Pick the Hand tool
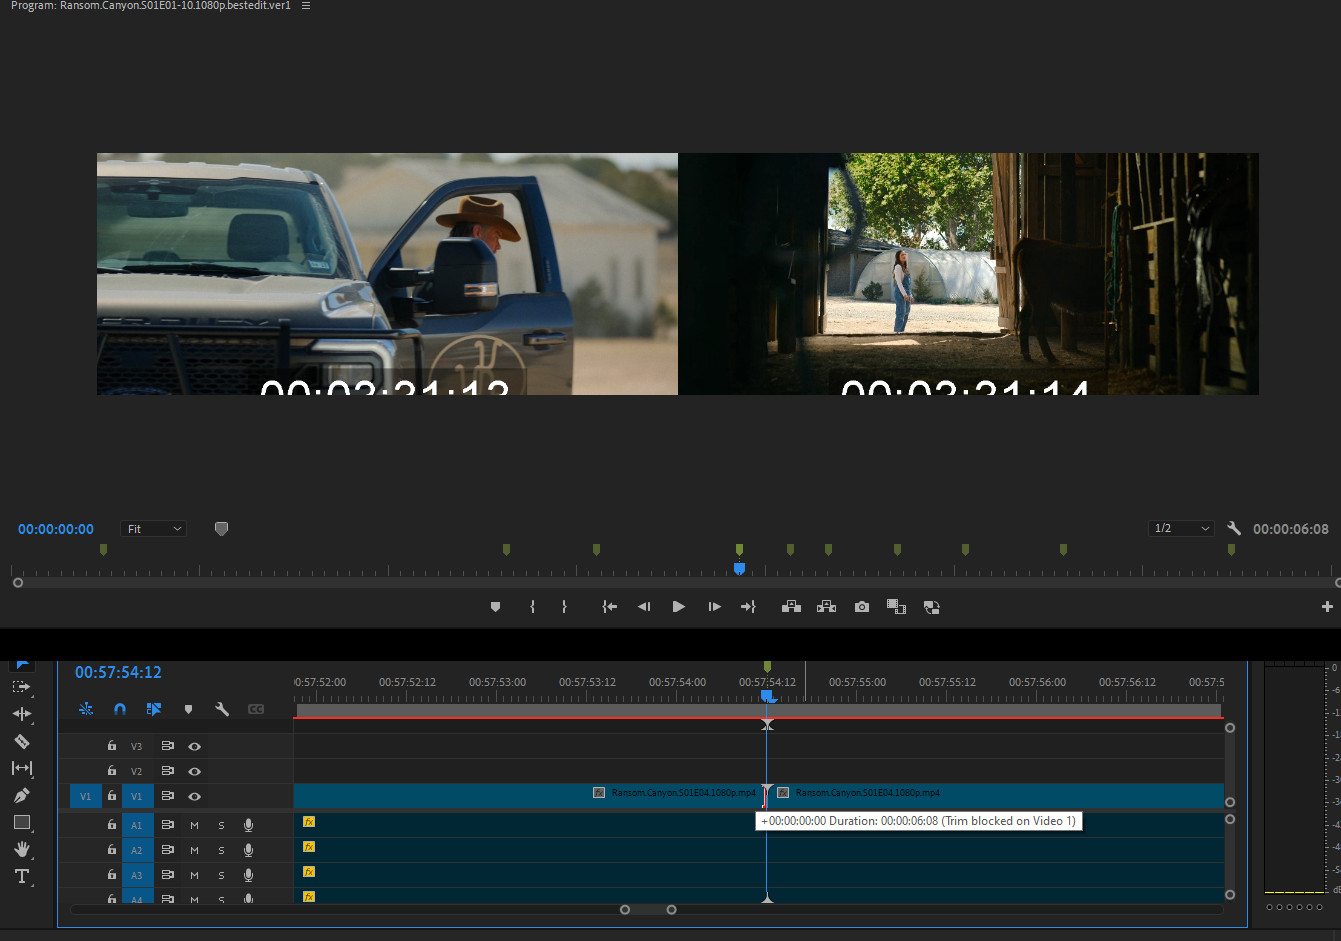Viewport: 1341px width, 941px height. (21, 849)
